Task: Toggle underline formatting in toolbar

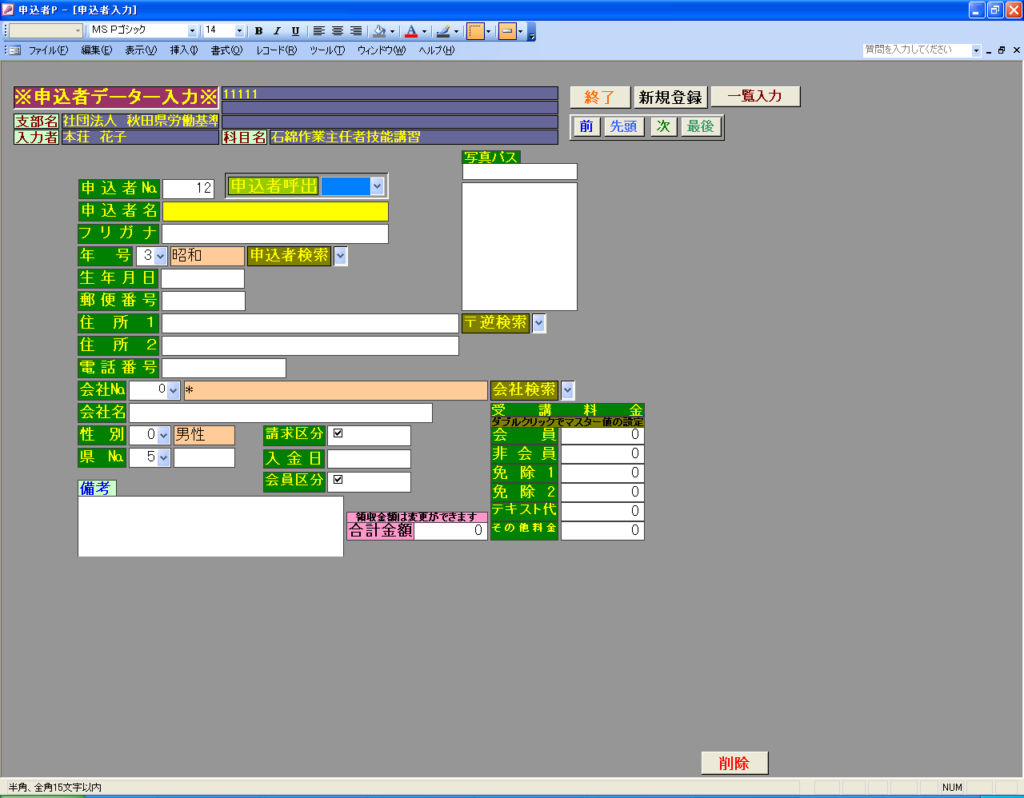Action: [x=295, y=31]
